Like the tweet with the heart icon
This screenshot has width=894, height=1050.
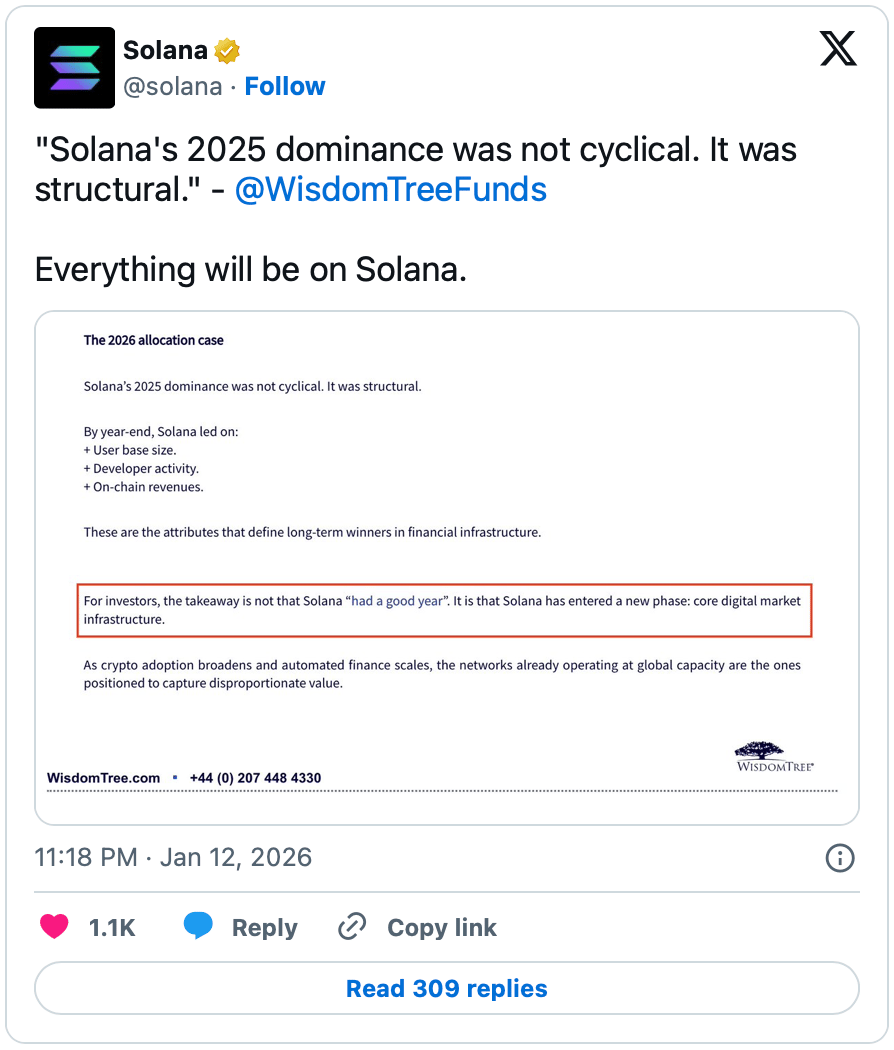54,927
